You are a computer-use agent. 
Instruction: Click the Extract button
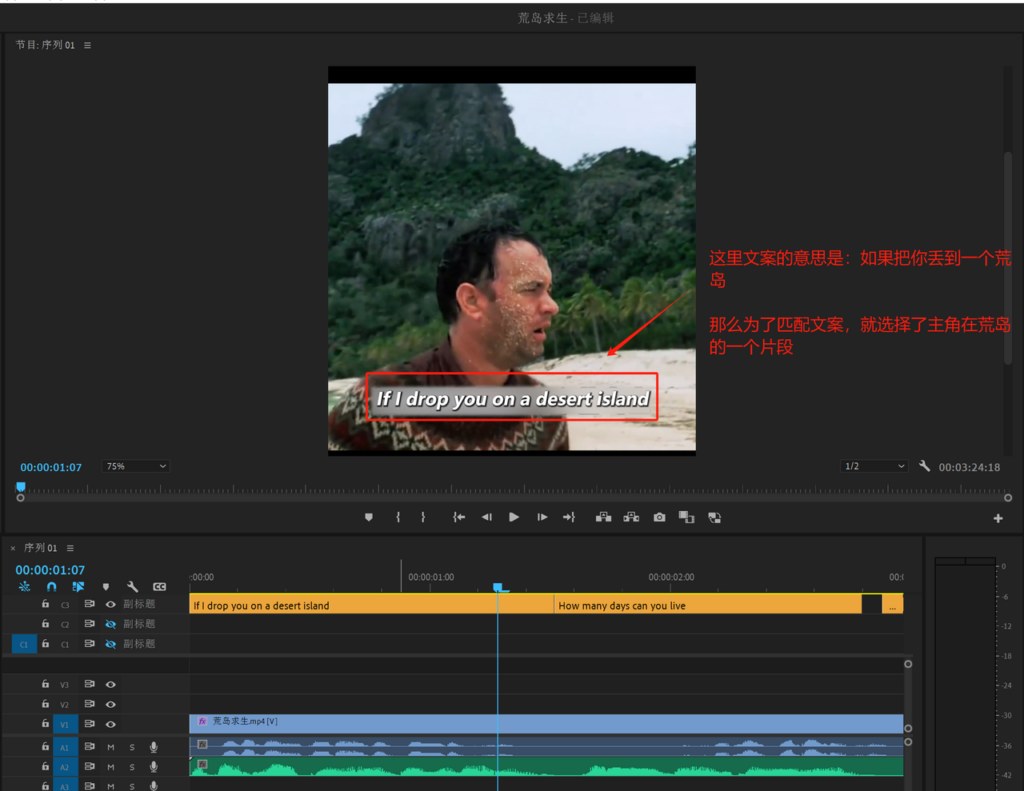[x=632, y=517]
